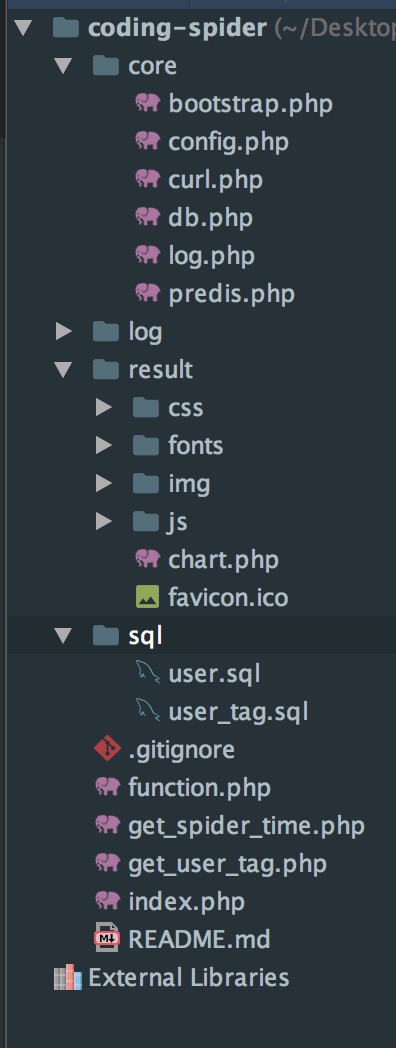The image size is (396, 1048).
Task: Open the index.php file
Action: [x=187, y=902]
